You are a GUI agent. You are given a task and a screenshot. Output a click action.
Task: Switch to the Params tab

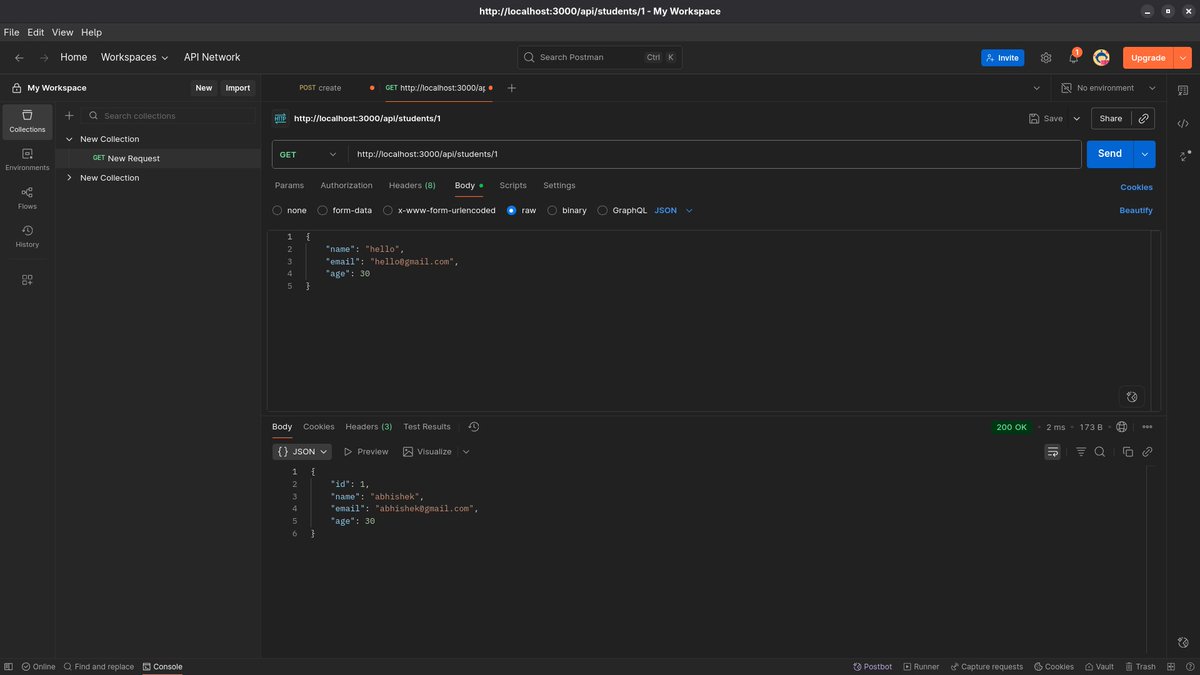click(x=289, y=186)
